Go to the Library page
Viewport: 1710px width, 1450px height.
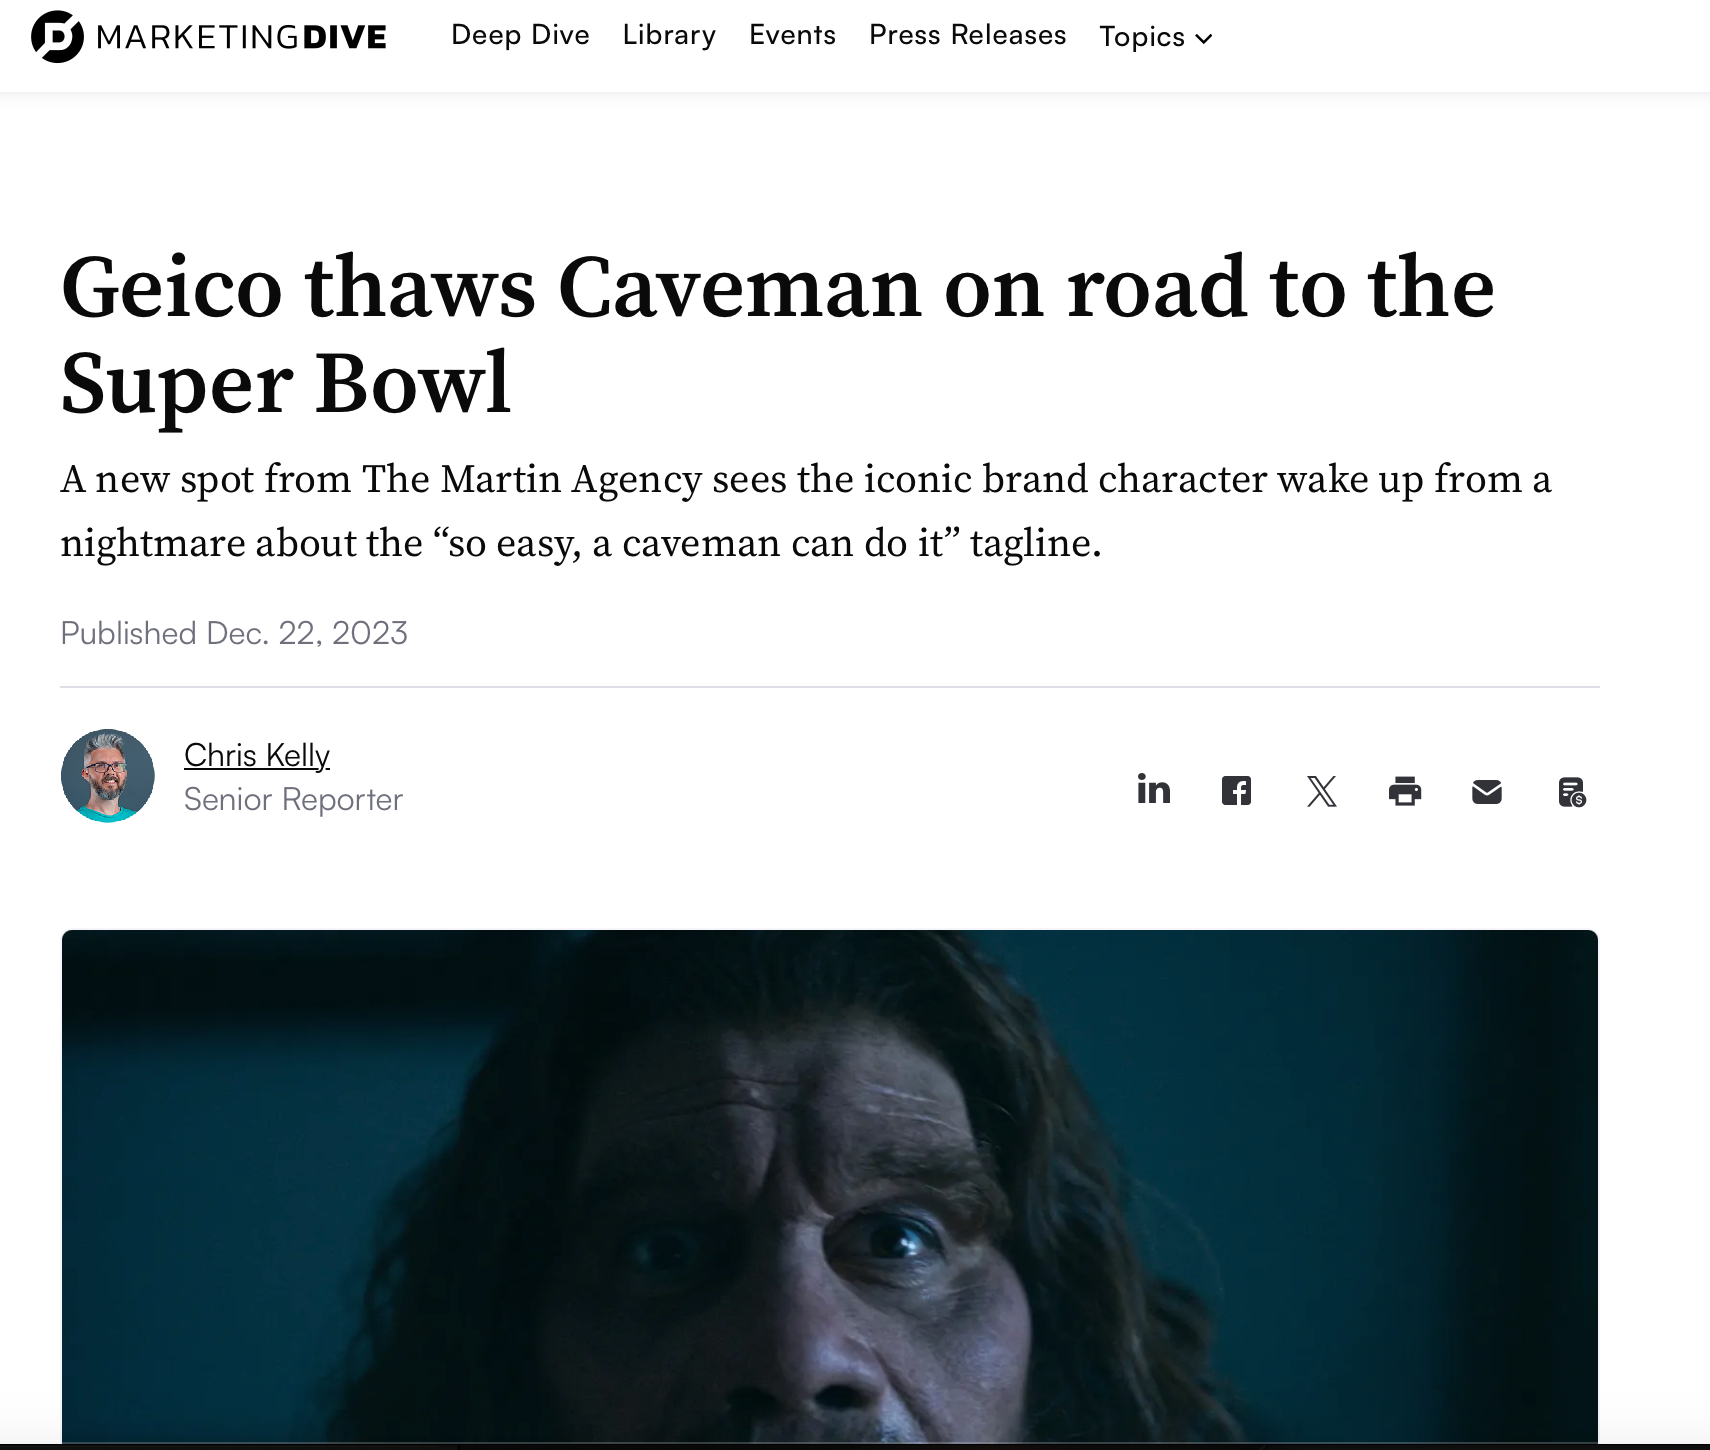coord(669,35)
